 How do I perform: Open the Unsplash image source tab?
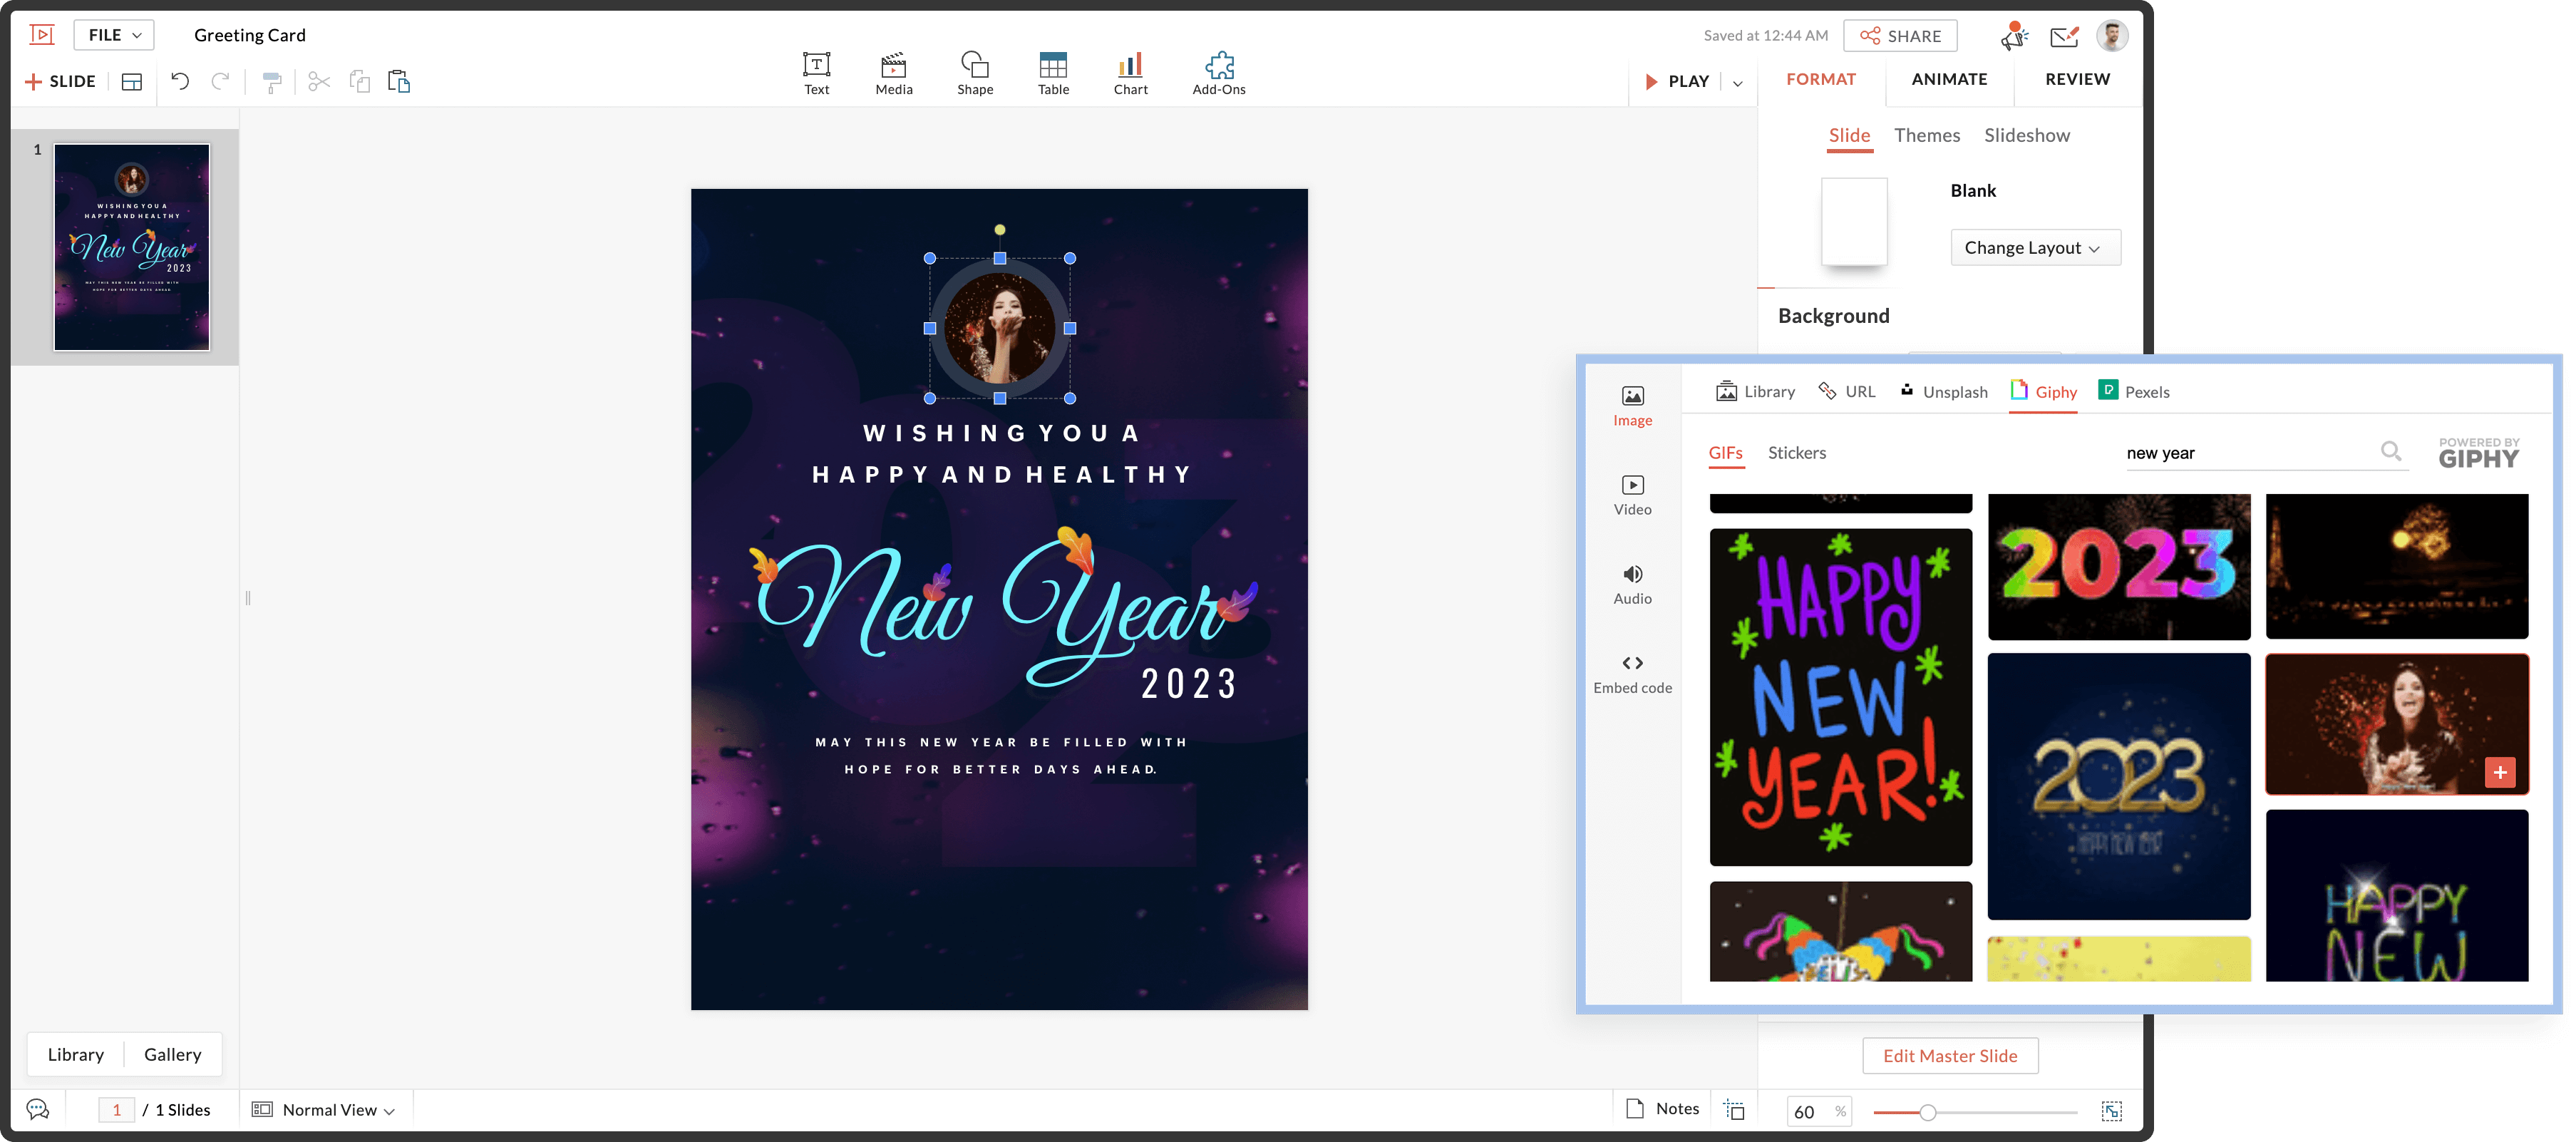tap(1943, 391)
